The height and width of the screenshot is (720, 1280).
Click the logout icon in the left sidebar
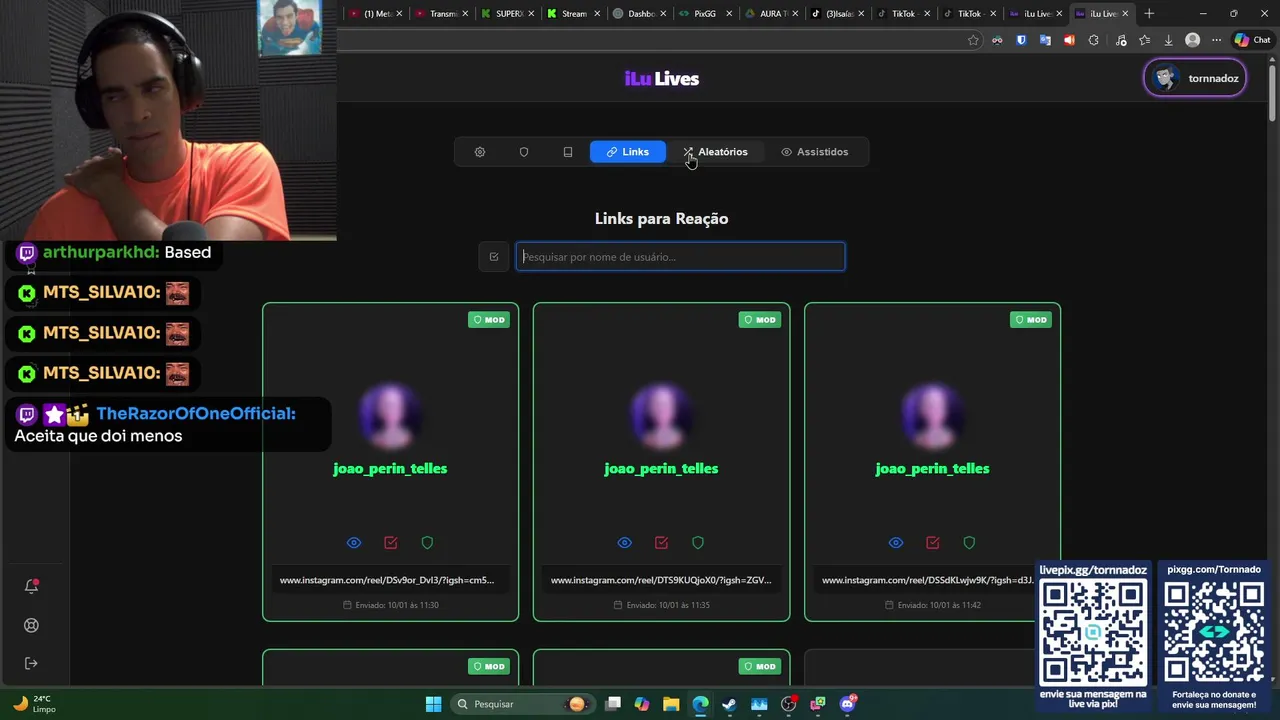pyautogui.click(x=31, y=663)
